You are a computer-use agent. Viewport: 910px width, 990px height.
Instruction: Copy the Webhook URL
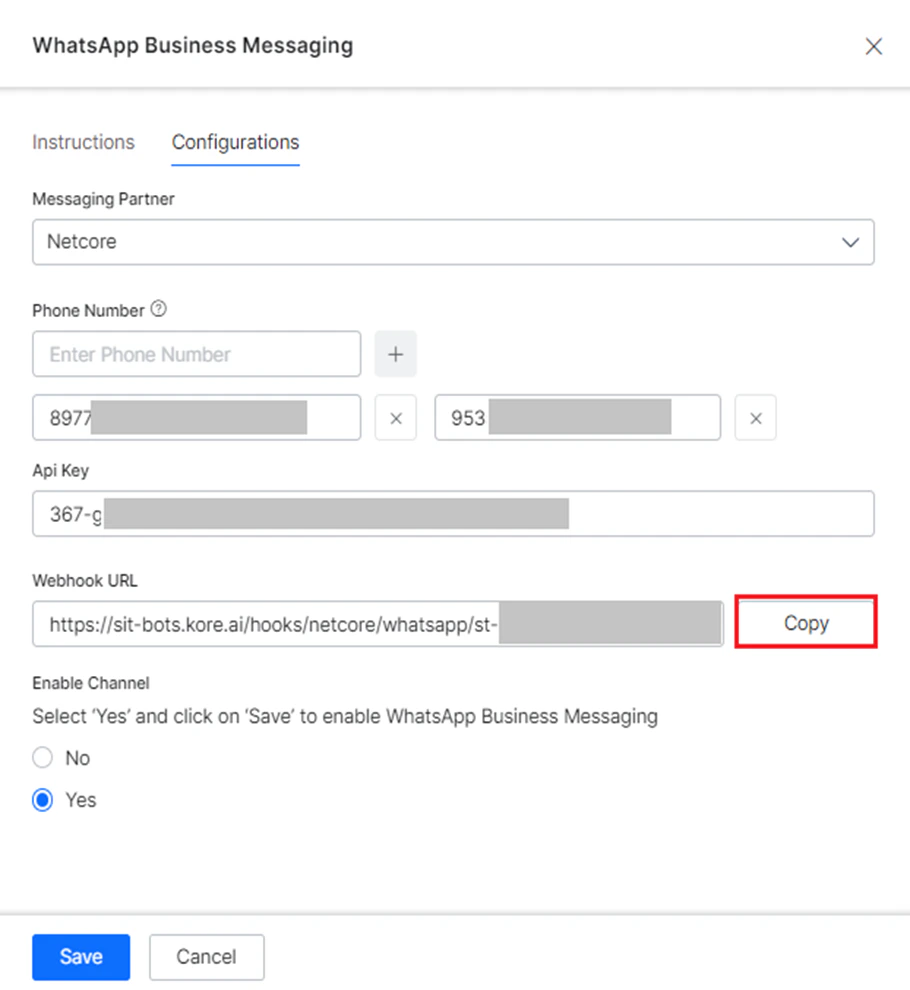coord(806,622)
